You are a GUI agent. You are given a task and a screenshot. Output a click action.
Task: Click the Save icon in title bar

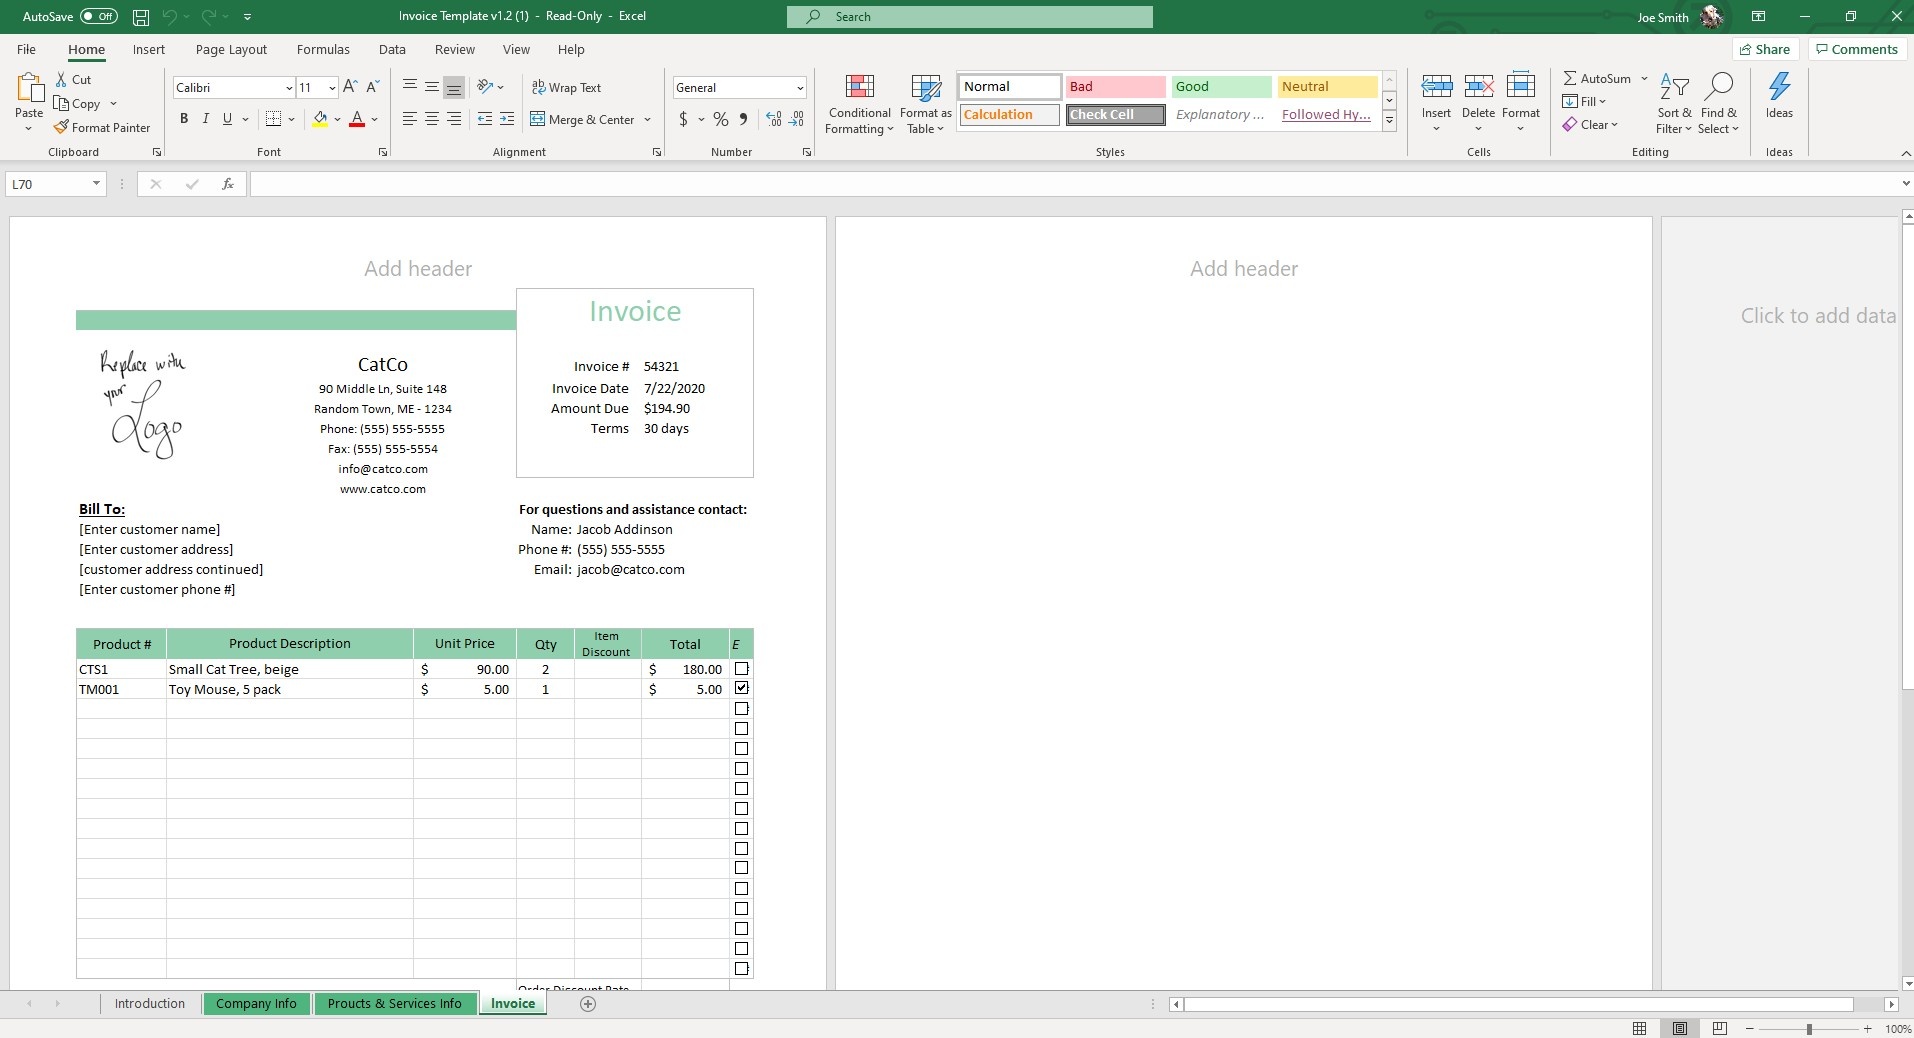[141, 17]
